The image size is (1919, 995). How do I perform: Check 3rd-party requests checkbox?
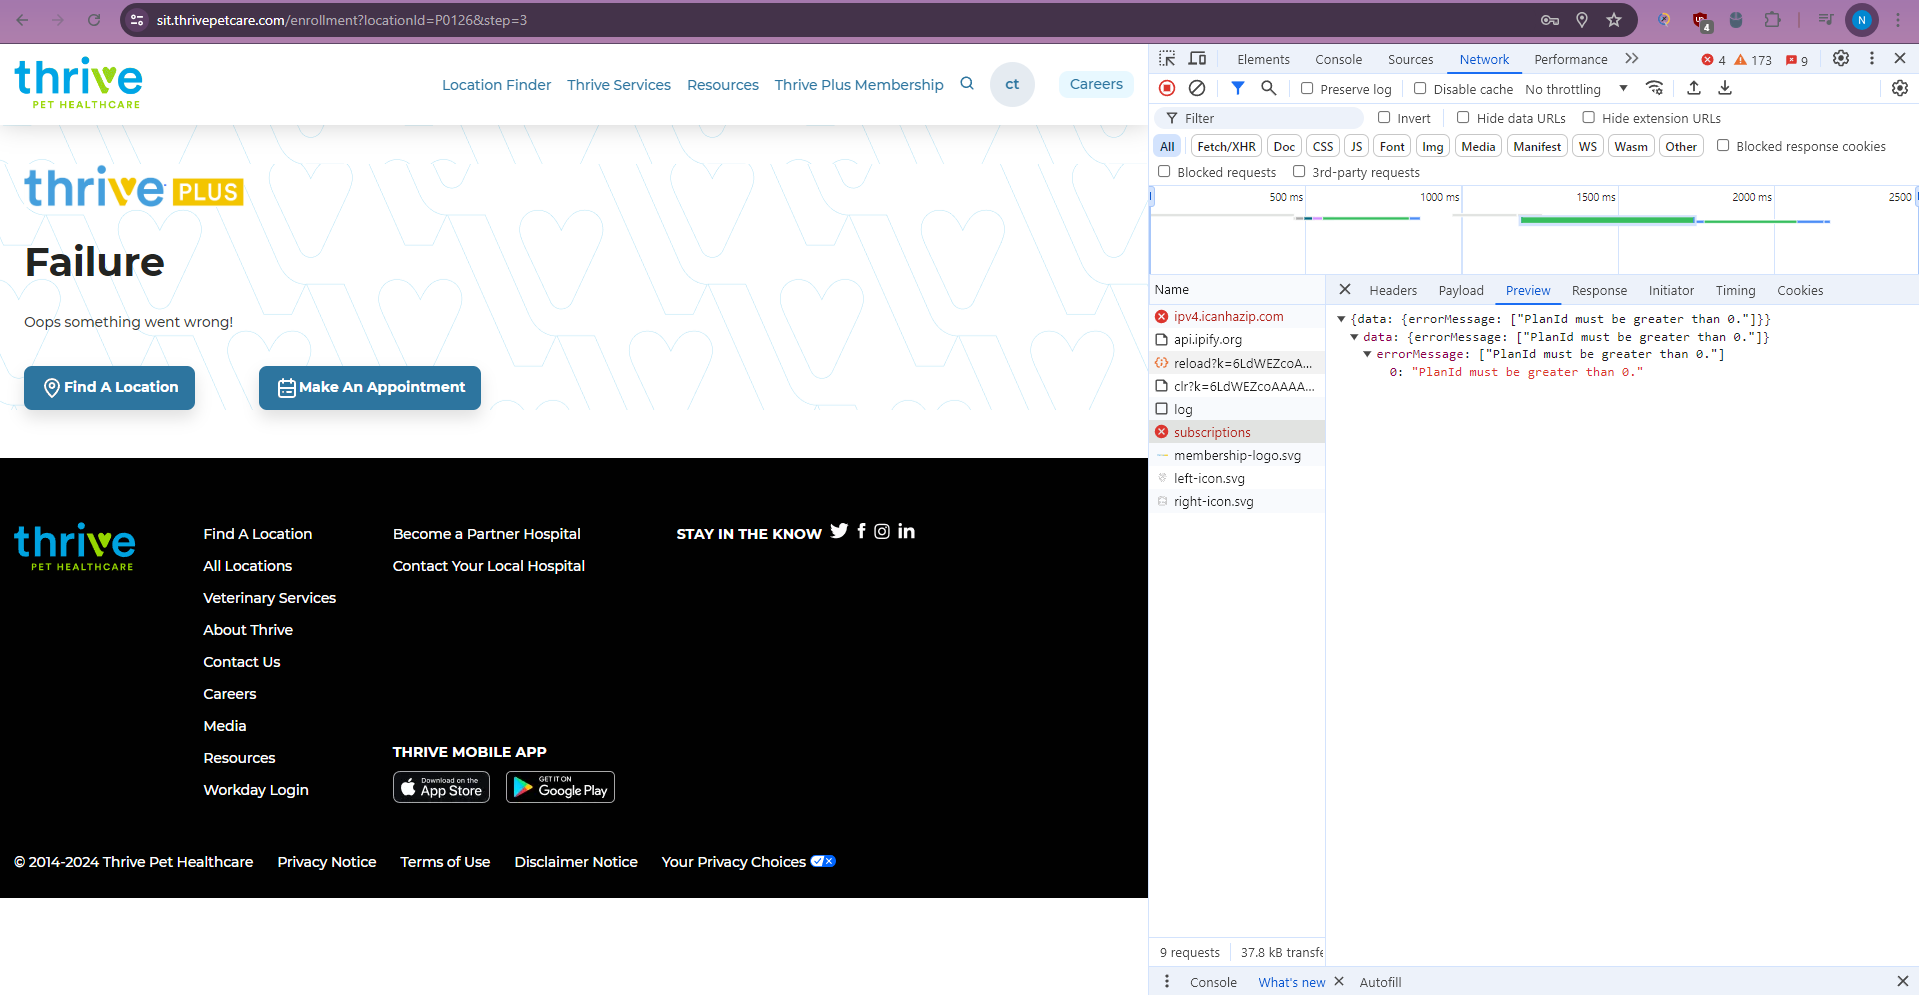(x=1299, y=171)
